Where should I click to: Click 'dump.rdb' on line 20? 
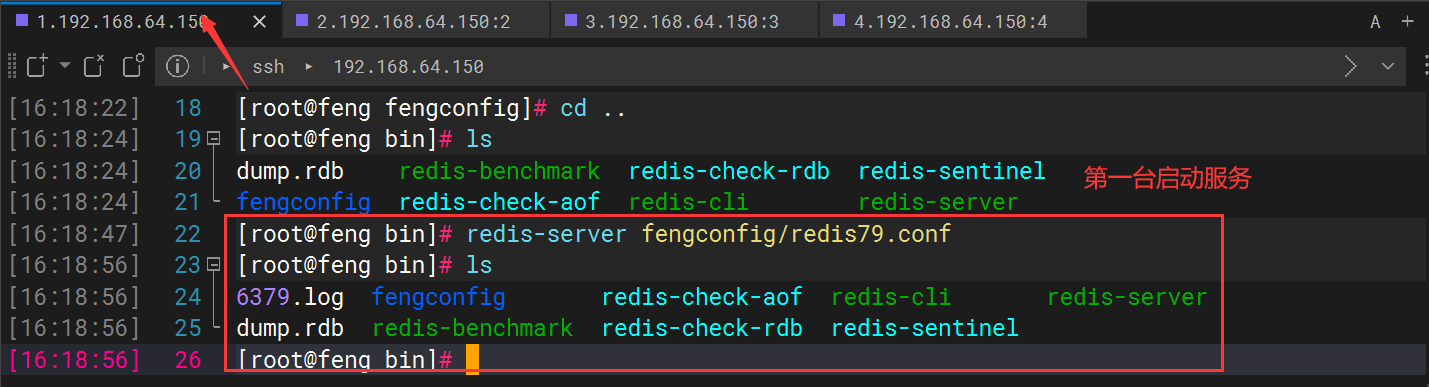pos(290,171)
